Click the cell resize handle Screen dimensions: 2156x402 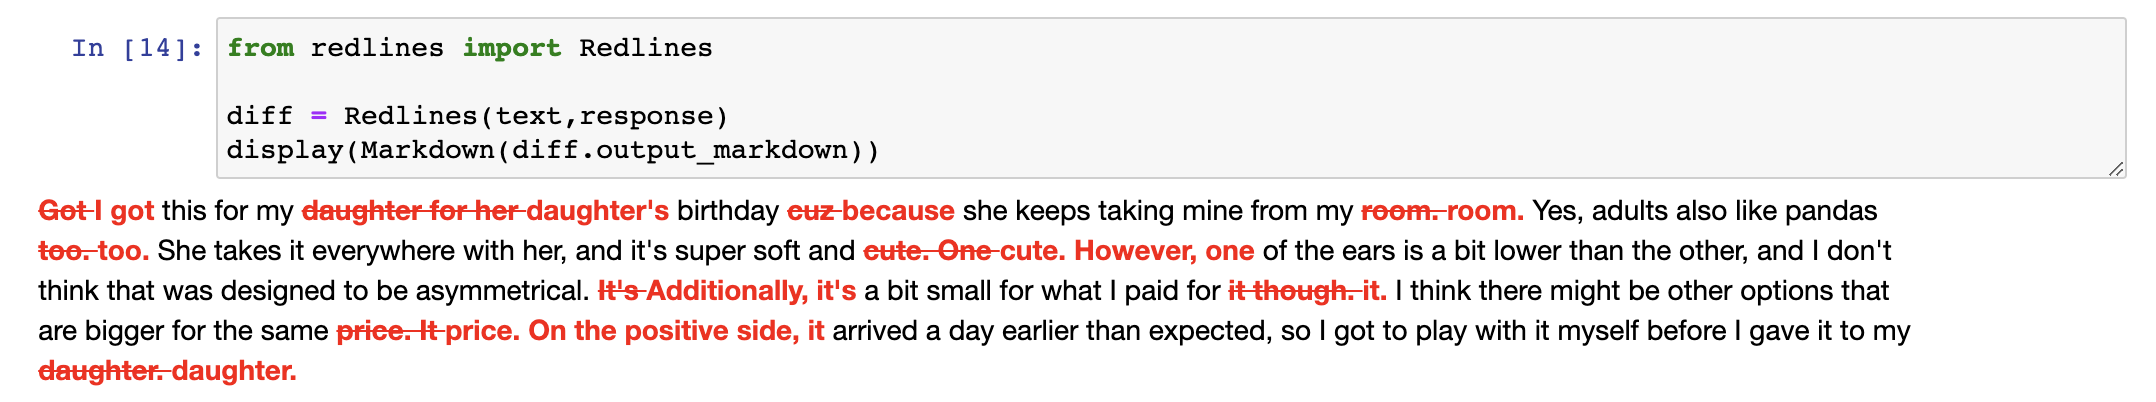(2115, 169)
